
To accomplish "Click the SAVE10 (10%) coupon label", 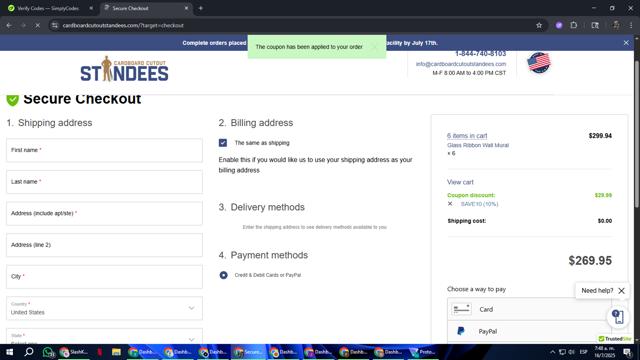I will (479, 204).
